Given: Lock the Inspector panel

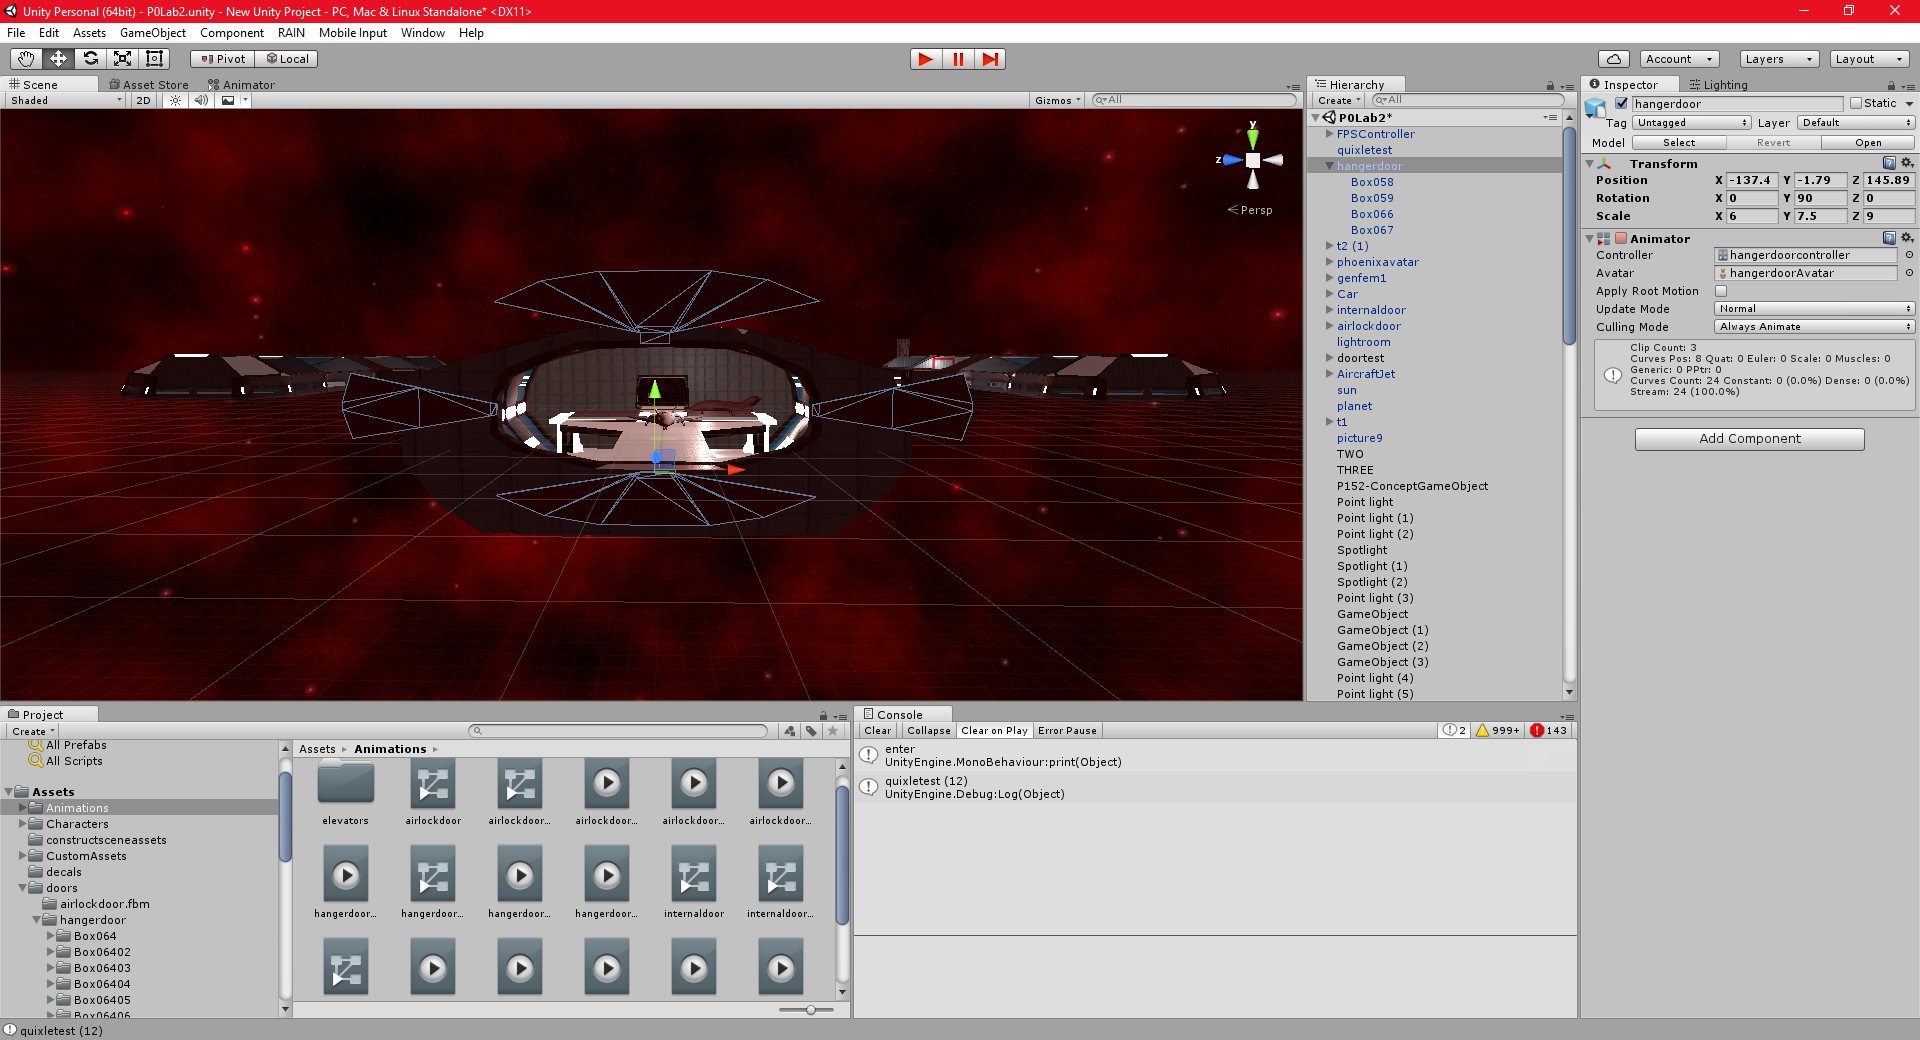Looking at the screenshot, I should (x=1891, y=86).
